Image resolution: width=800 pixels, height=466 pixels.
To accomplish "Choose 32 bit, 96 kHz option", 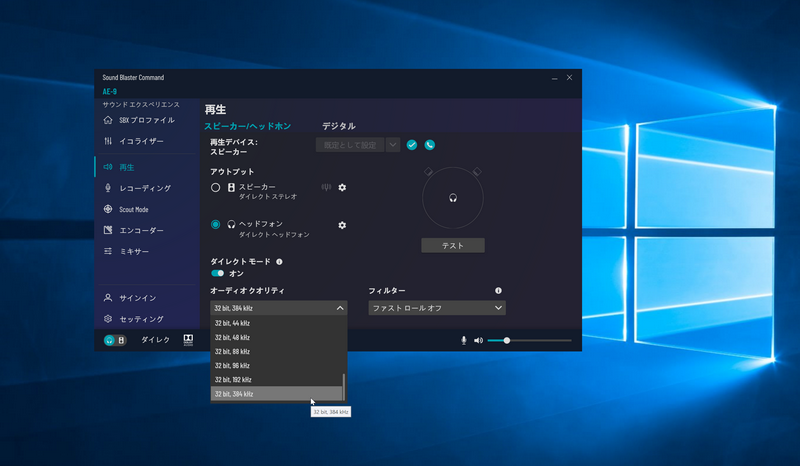I will pyautogui.click(x=276, y=365).
